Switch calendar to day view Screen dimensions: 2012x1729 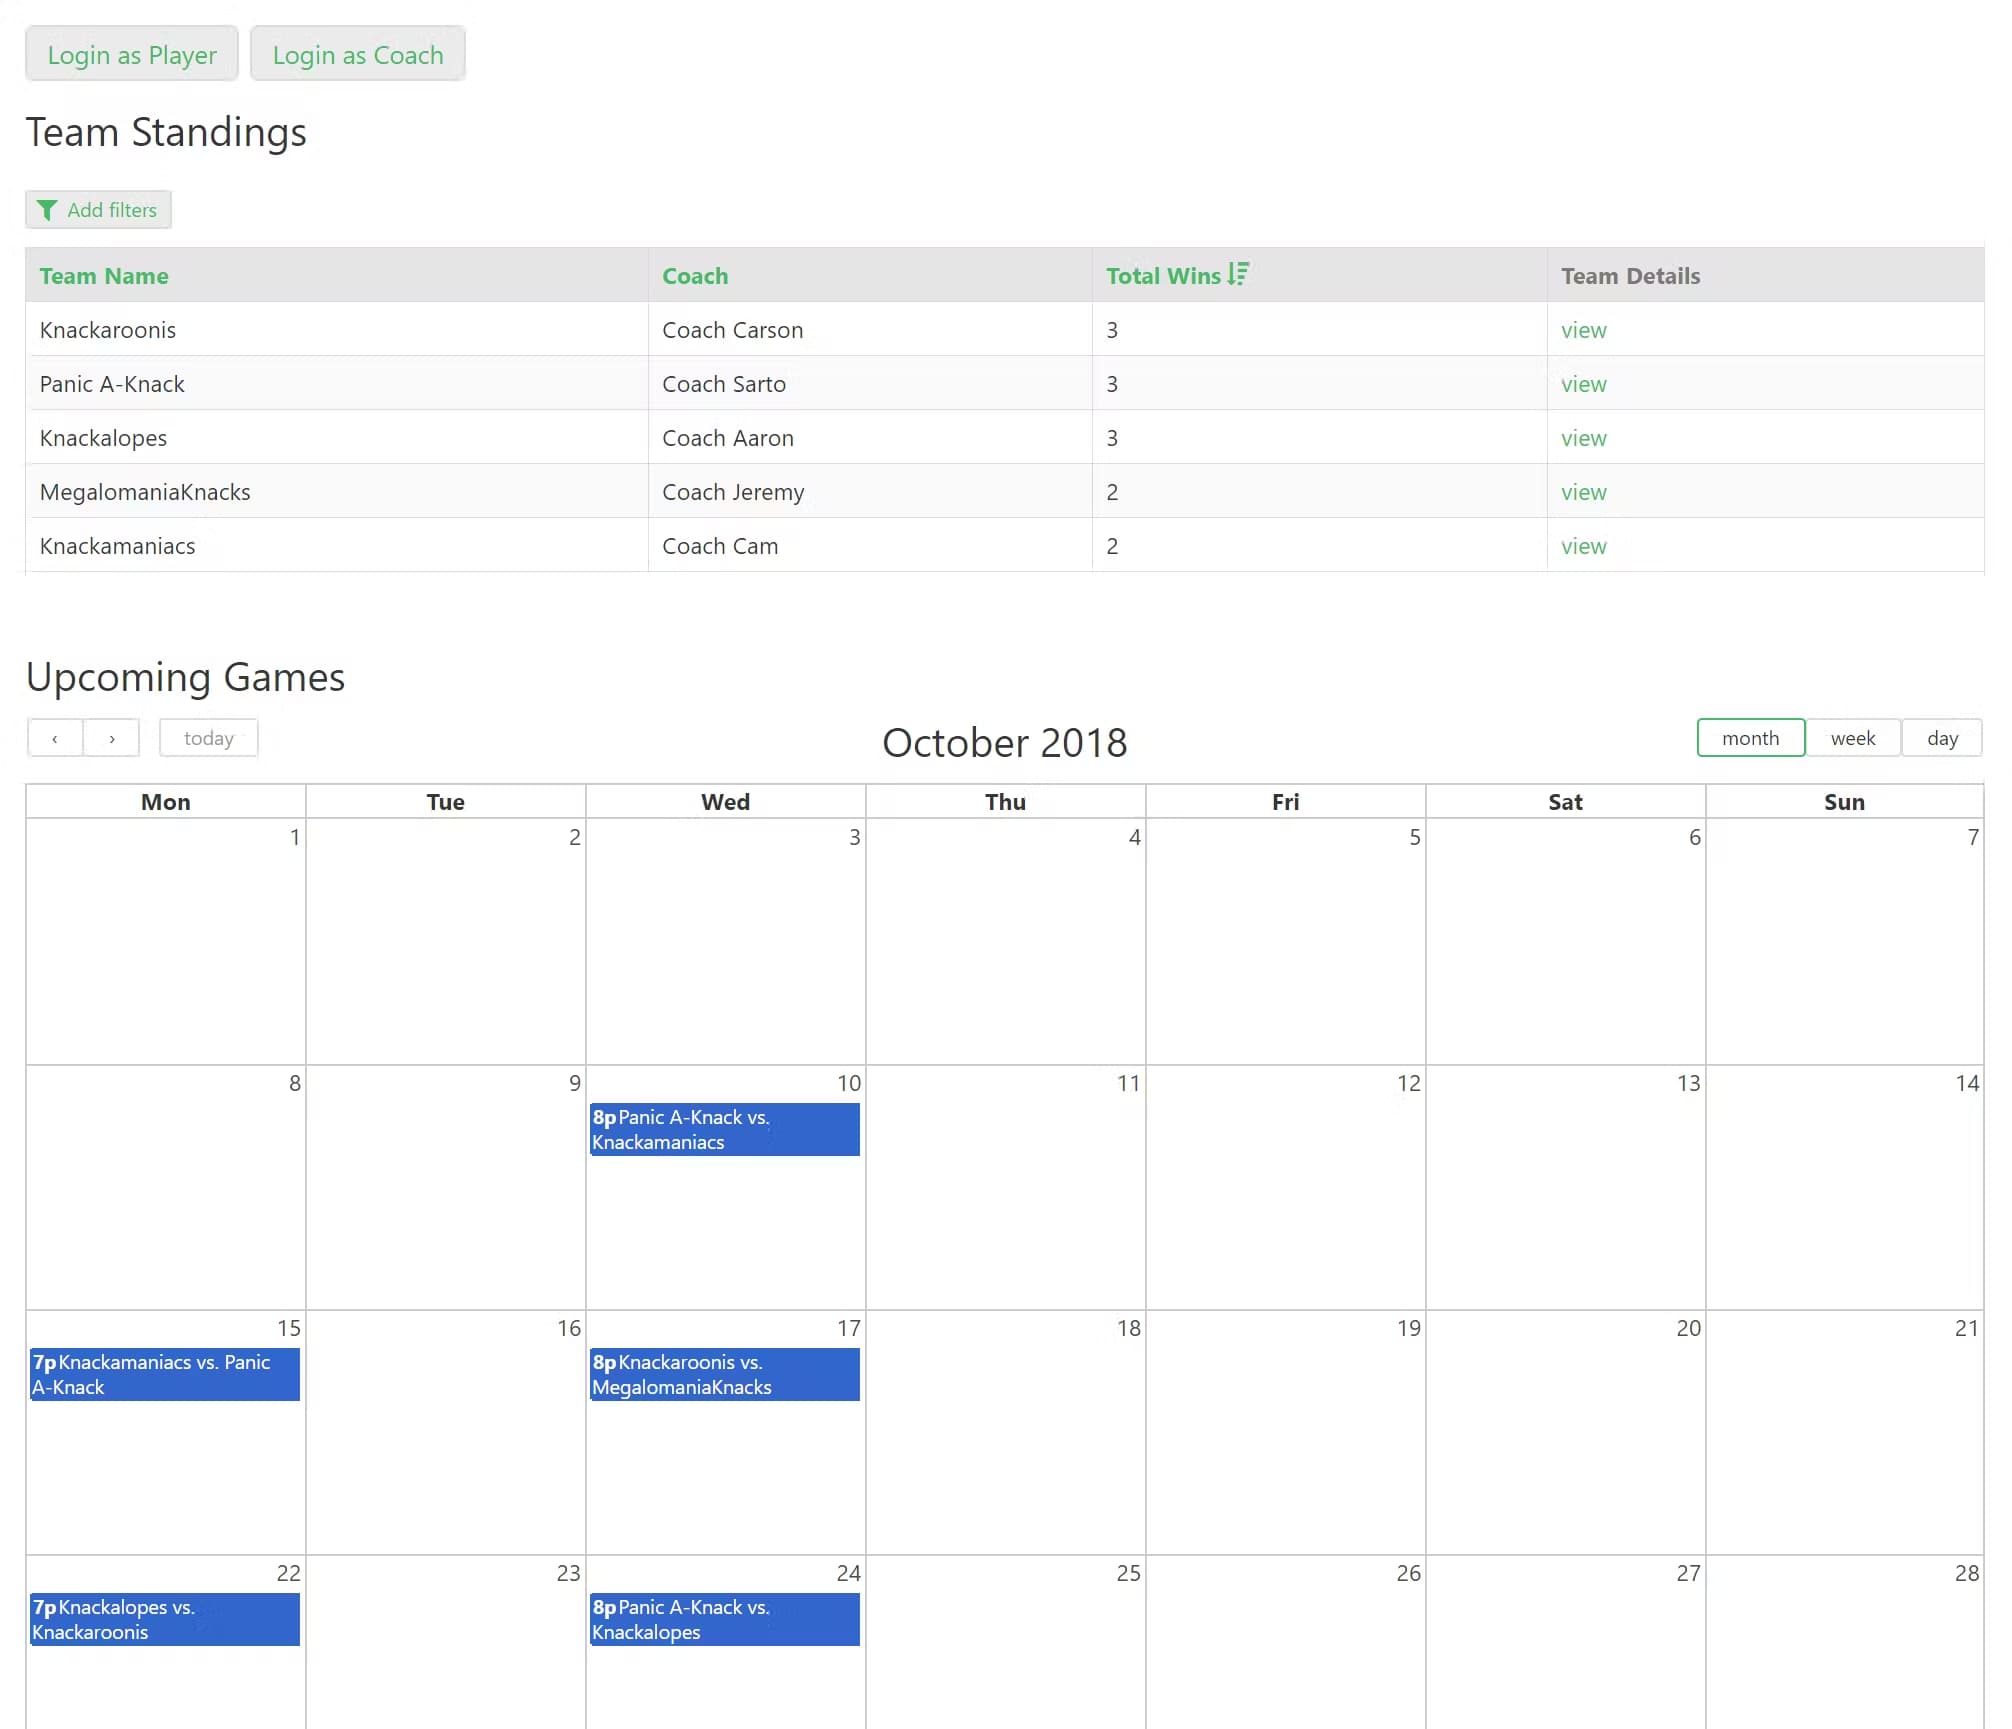(x=1941, y=738)
